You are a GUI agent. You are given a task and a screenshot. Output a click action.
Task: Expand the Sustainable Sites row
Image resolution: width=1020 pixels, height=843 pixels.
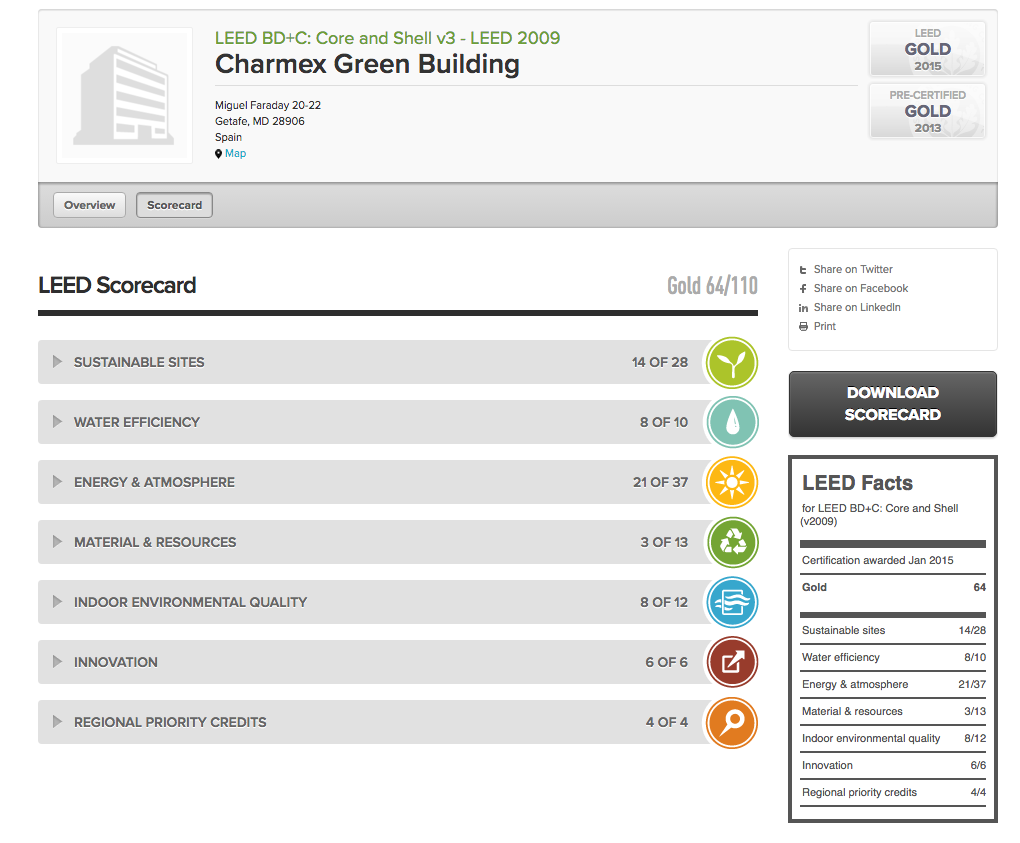[57, 362]
